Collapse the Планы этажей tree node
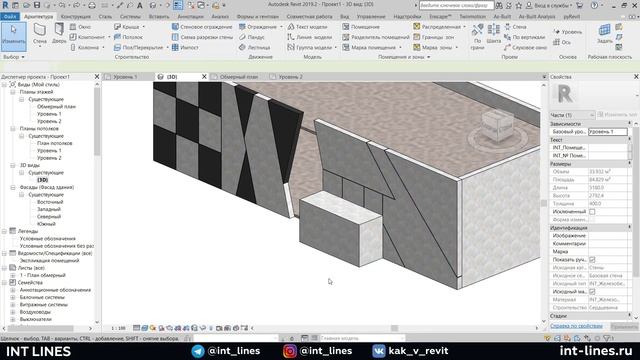Screen dimensions: 640x360 (13, 92)
